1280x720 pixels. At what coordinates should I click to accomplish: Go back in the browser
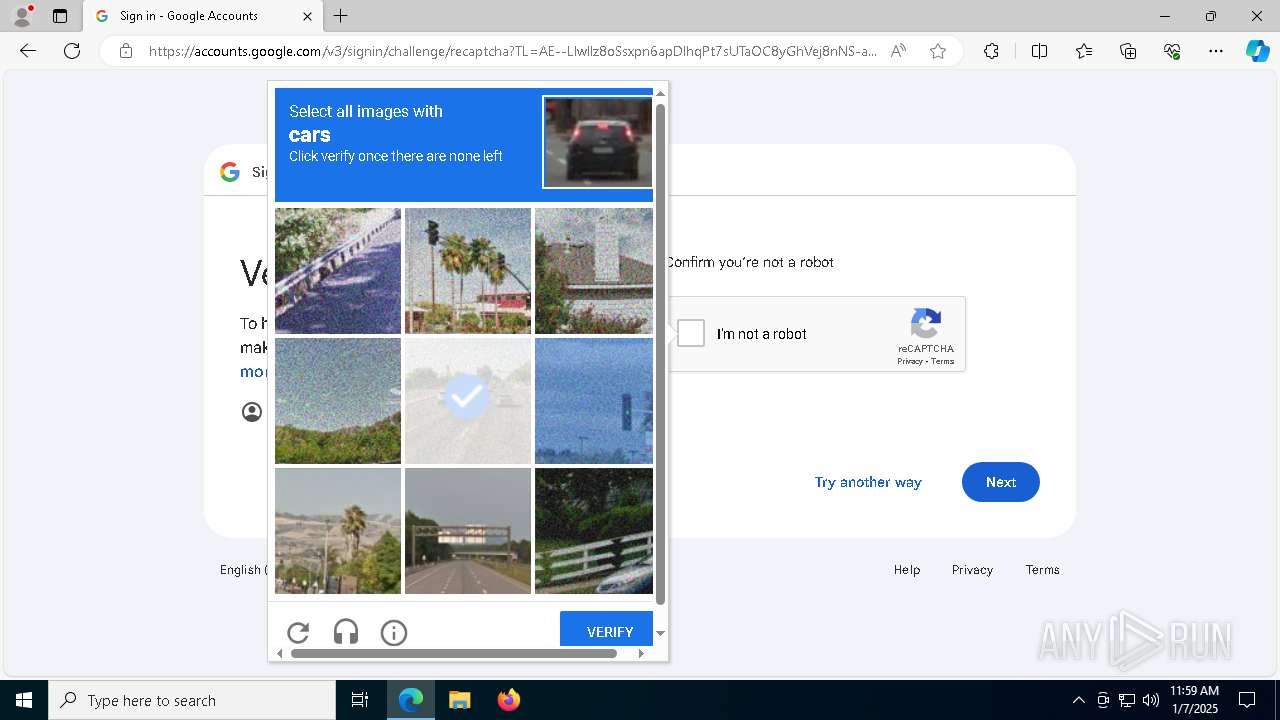28,51
